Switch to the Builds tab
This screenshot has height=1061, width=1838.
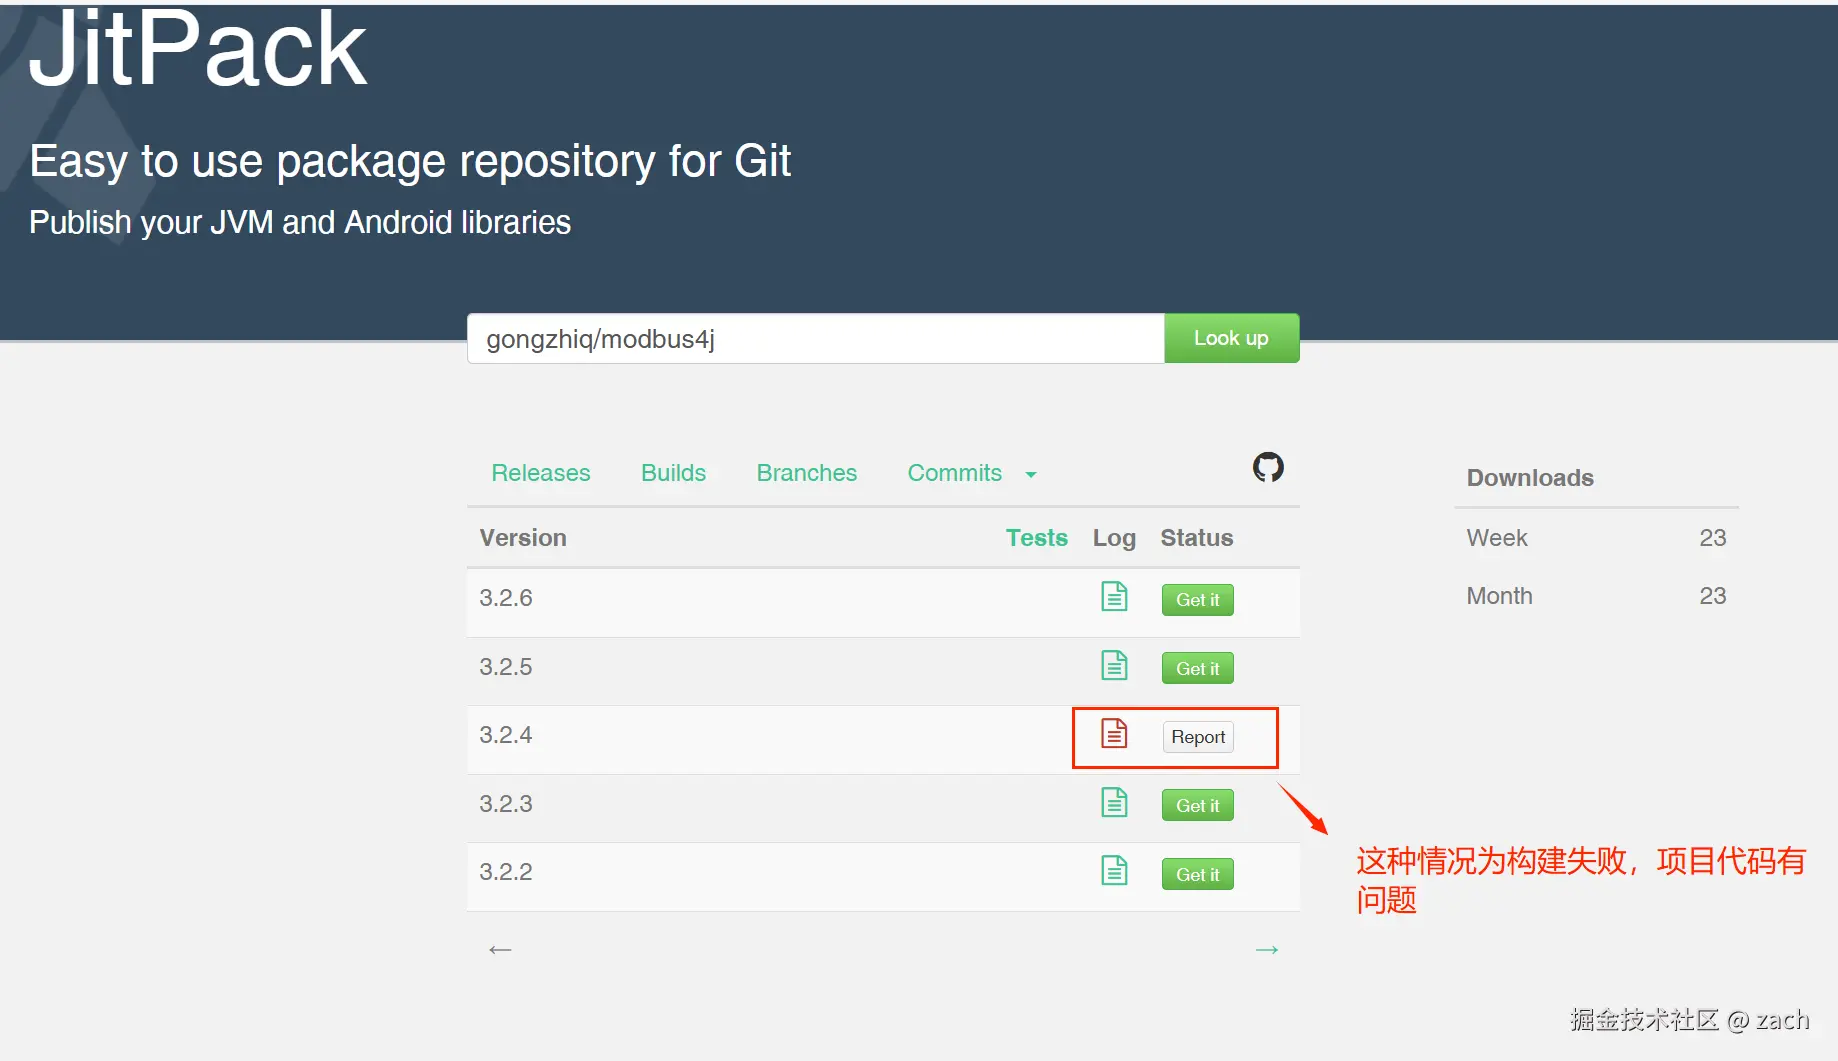click(674, 473)
